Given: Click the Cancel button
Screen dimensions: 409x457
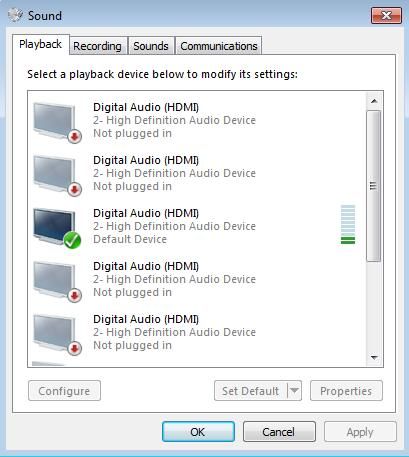Looking at the screenshot, I should pos(279,432).
